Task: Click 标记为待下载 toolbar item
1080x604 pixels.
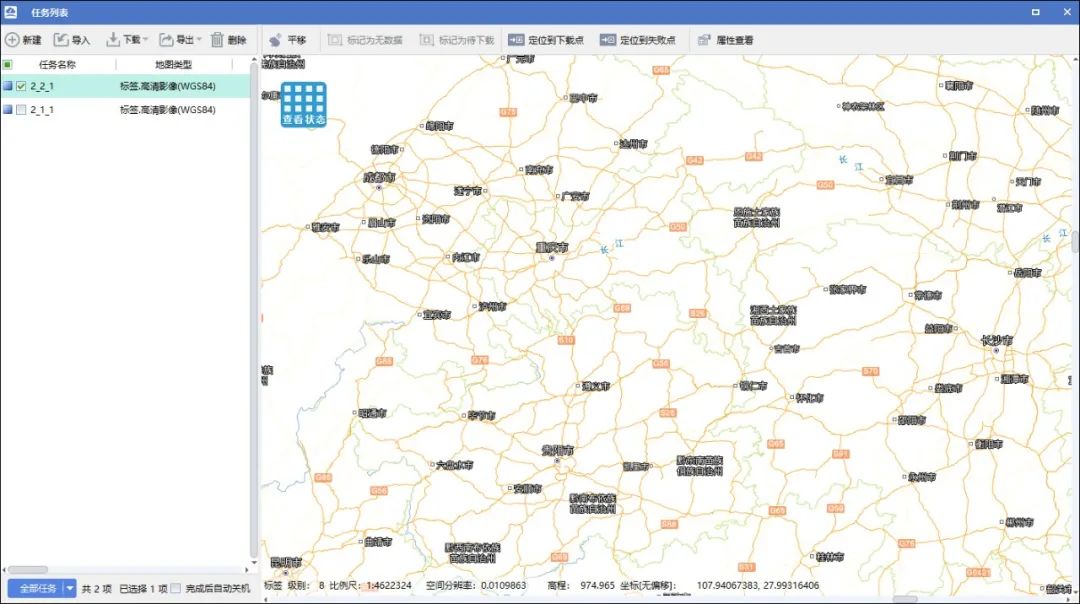Action: (x=457, y=40)
